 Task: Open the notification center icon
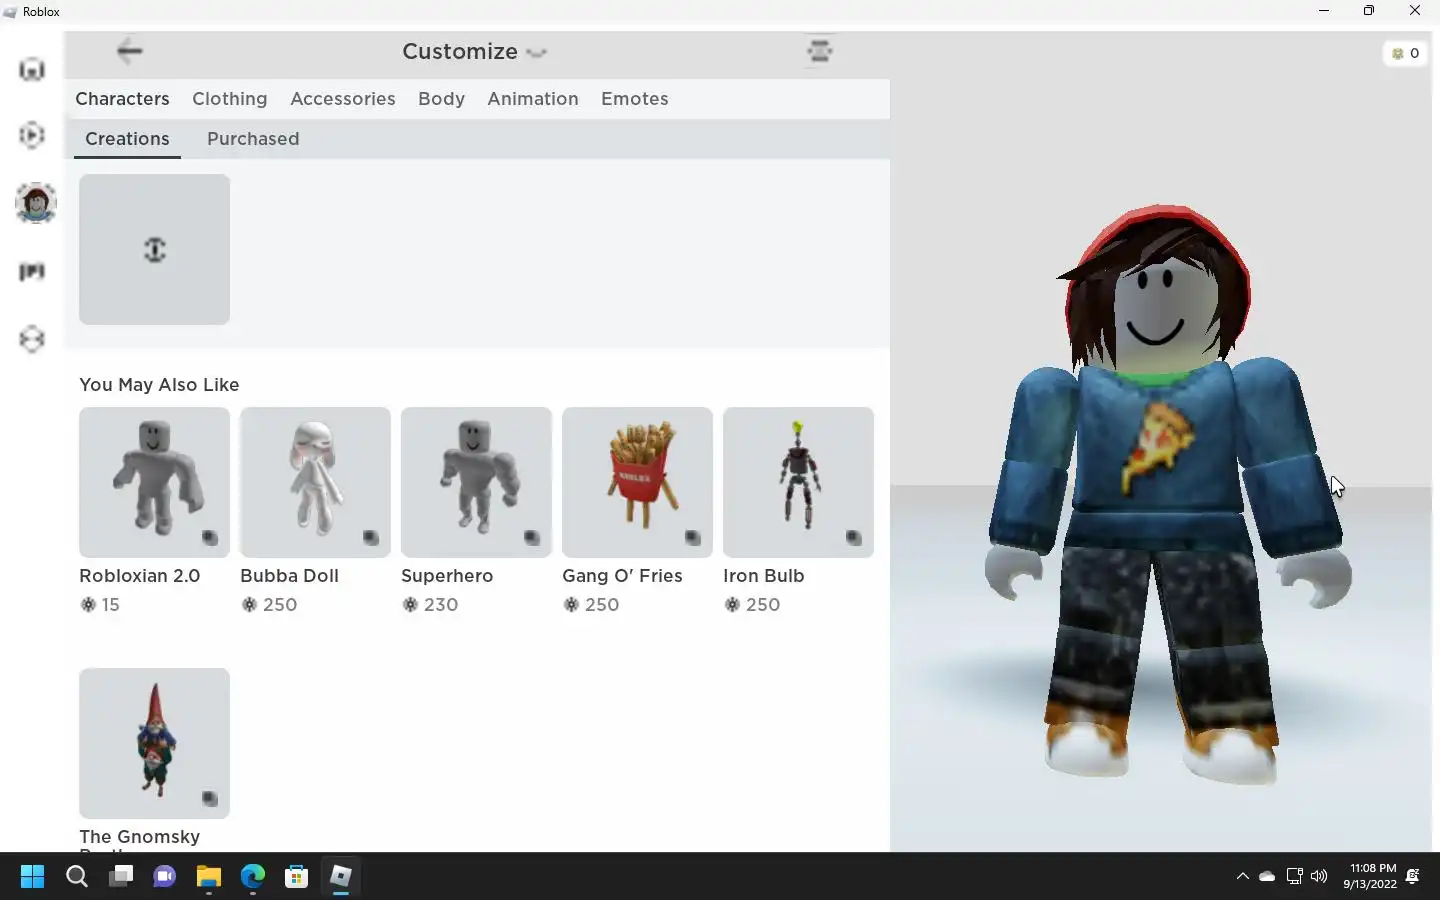tap(1413, 876)
